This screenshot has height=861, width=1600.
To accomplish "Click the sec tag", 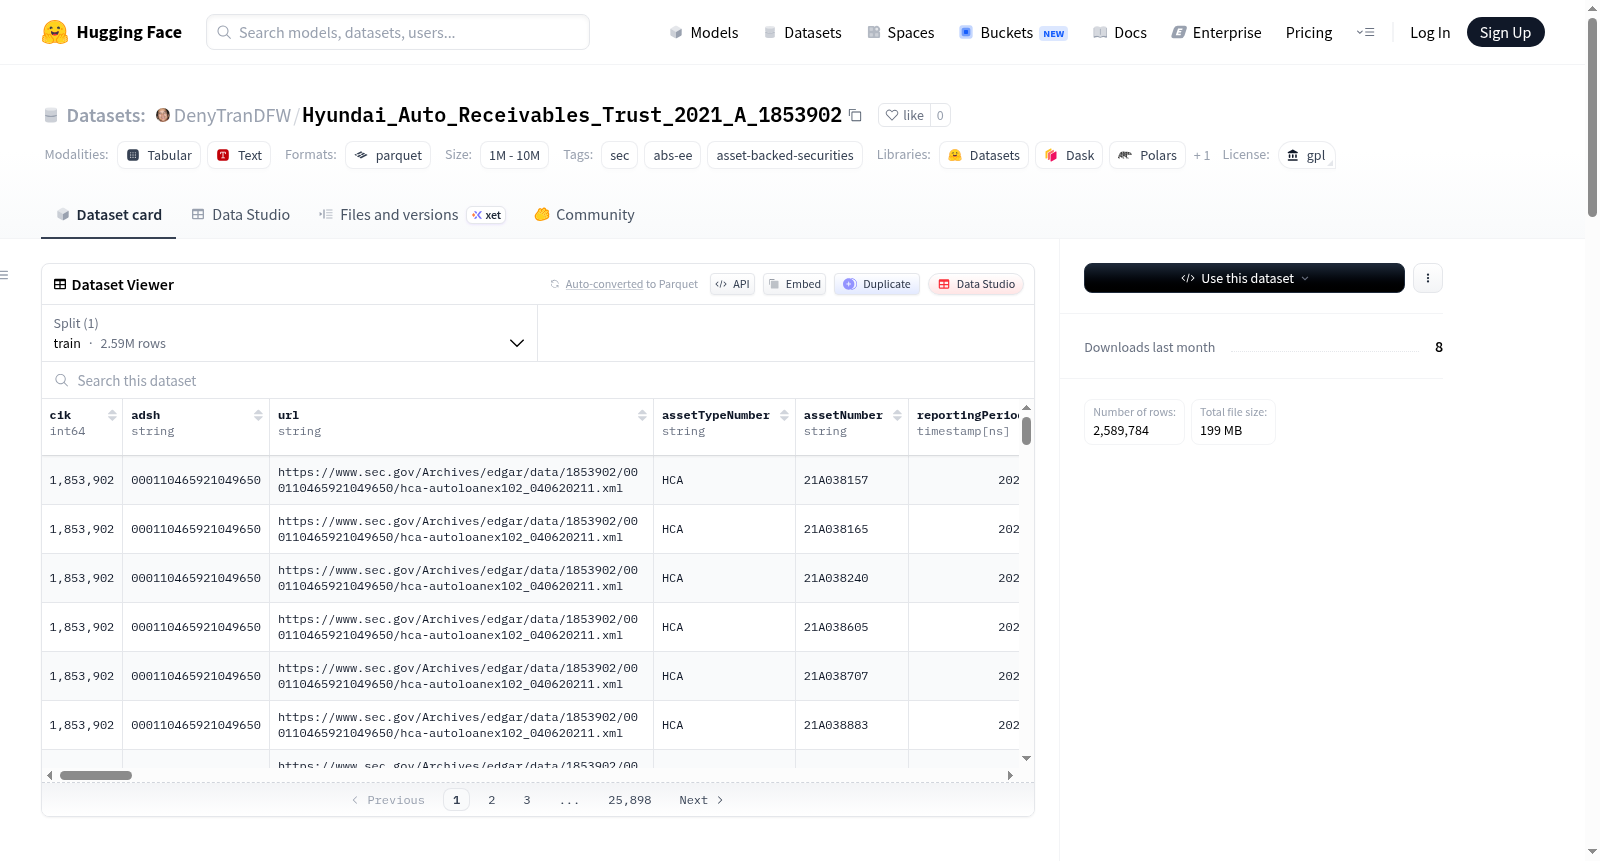I will point(619,155).
